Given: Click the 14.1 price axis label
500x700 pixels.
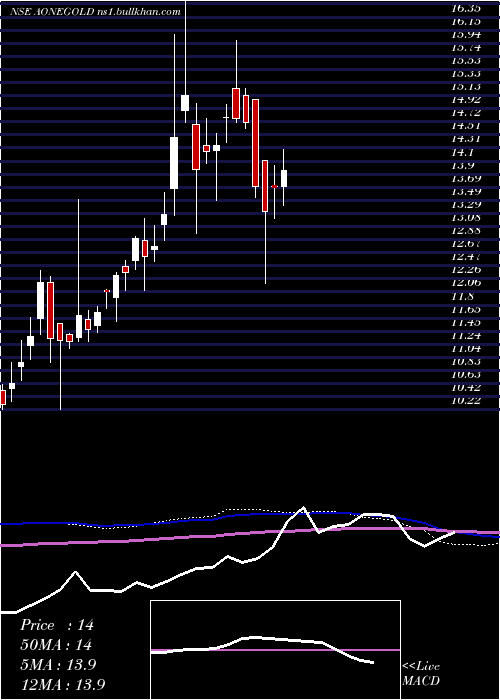Looking at the screenshot, I should point(462,152).
